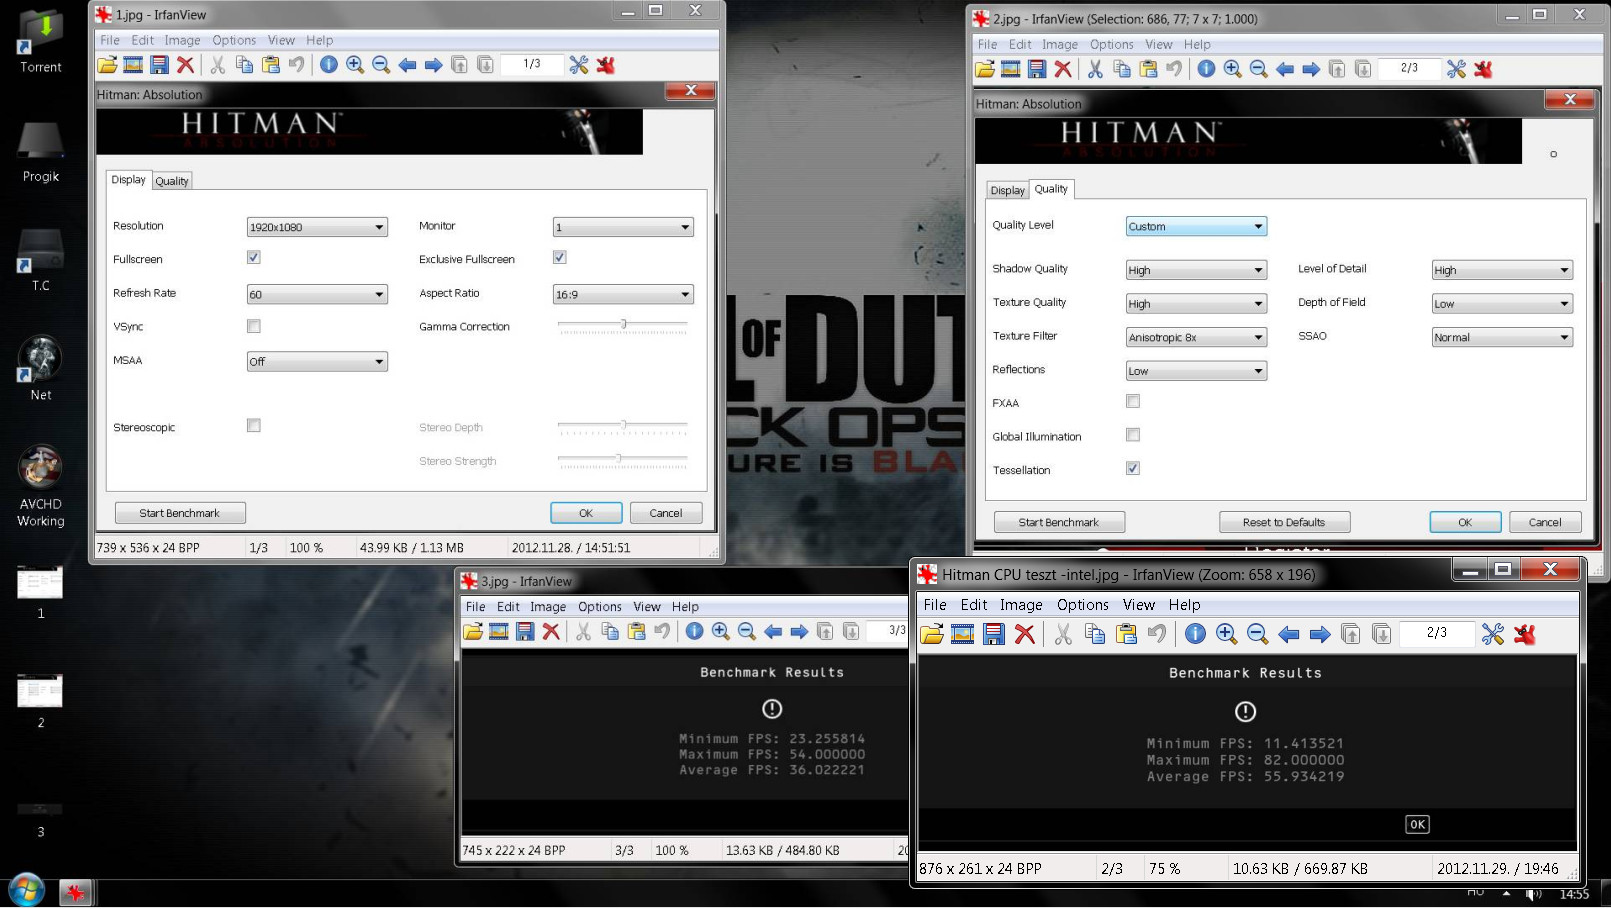Click info icon in Hitman CPU teszt window
This screenshot has width=1611, height=909.
pos(1195,634)
